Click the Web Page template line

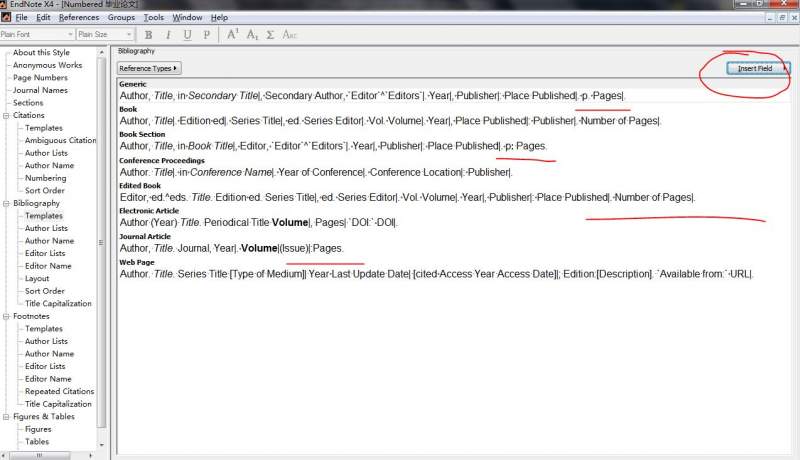pyautogui.click(x=436, y=274)
